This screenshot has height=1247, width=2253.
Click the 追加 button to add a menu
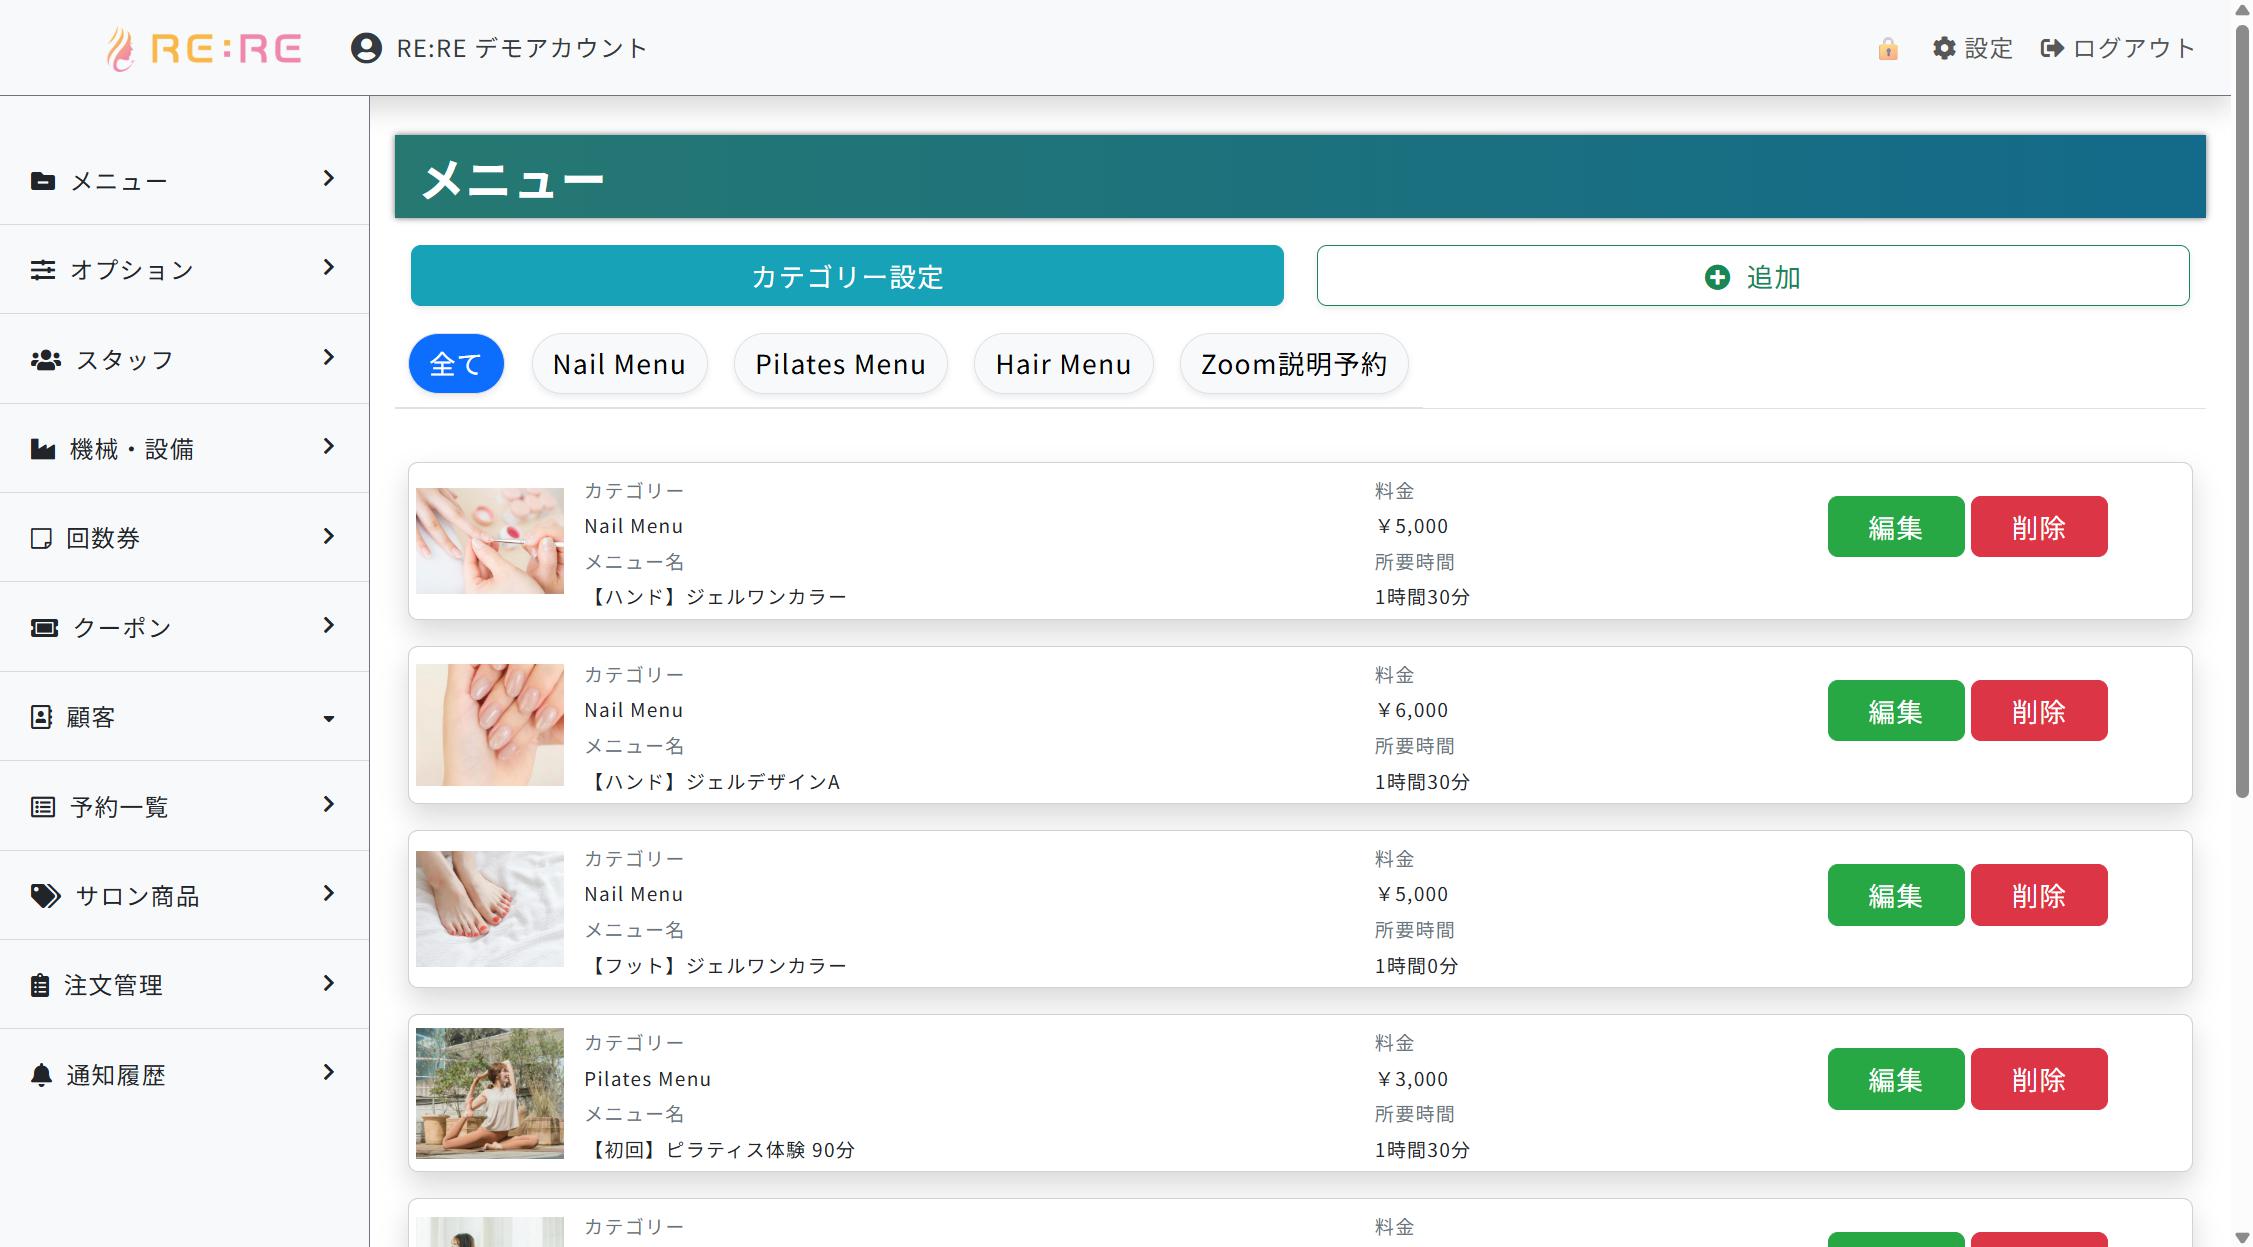1753,276
